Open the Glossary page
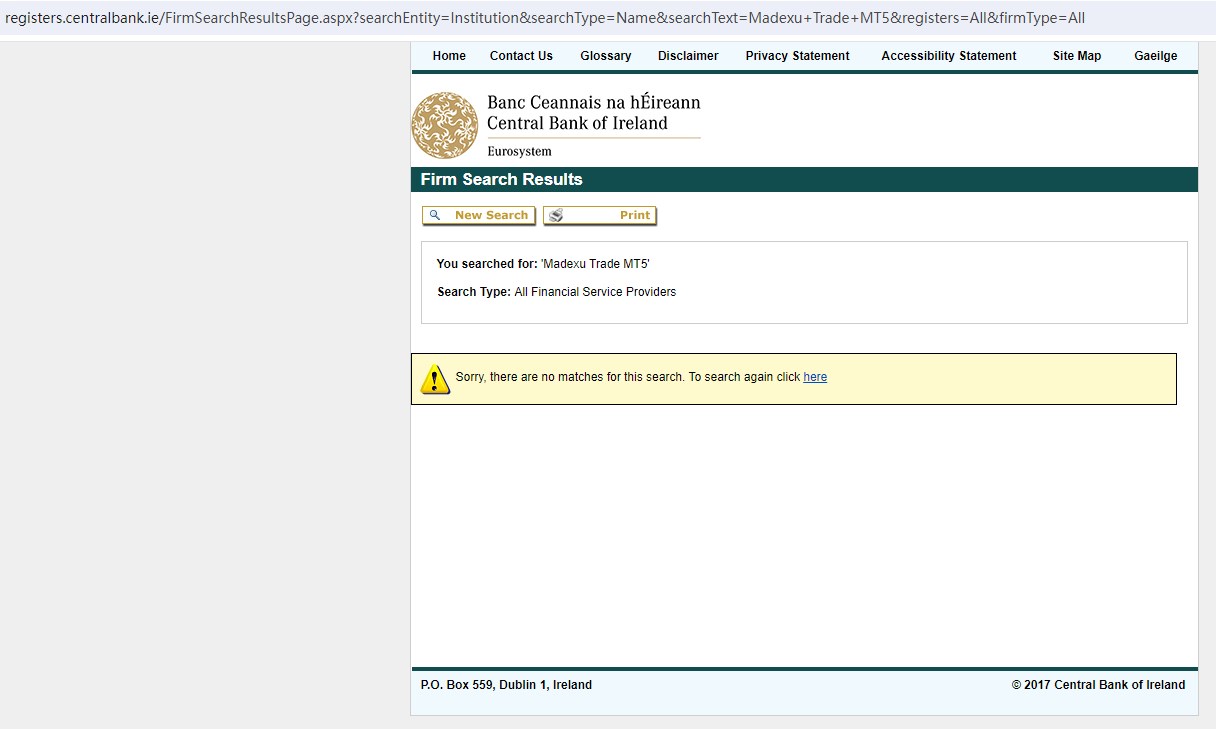The image size is (1216, 729). [605, 56]
